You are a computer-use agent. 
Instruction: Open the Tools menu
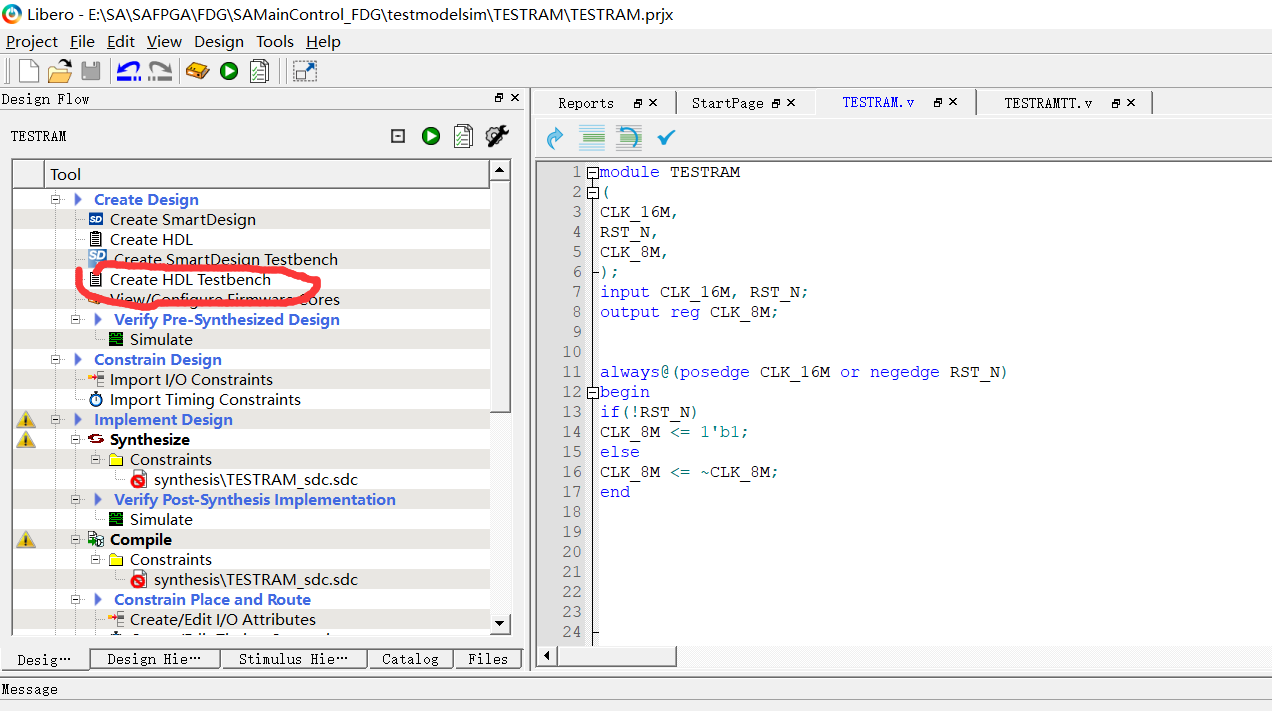tap(274, 41)
